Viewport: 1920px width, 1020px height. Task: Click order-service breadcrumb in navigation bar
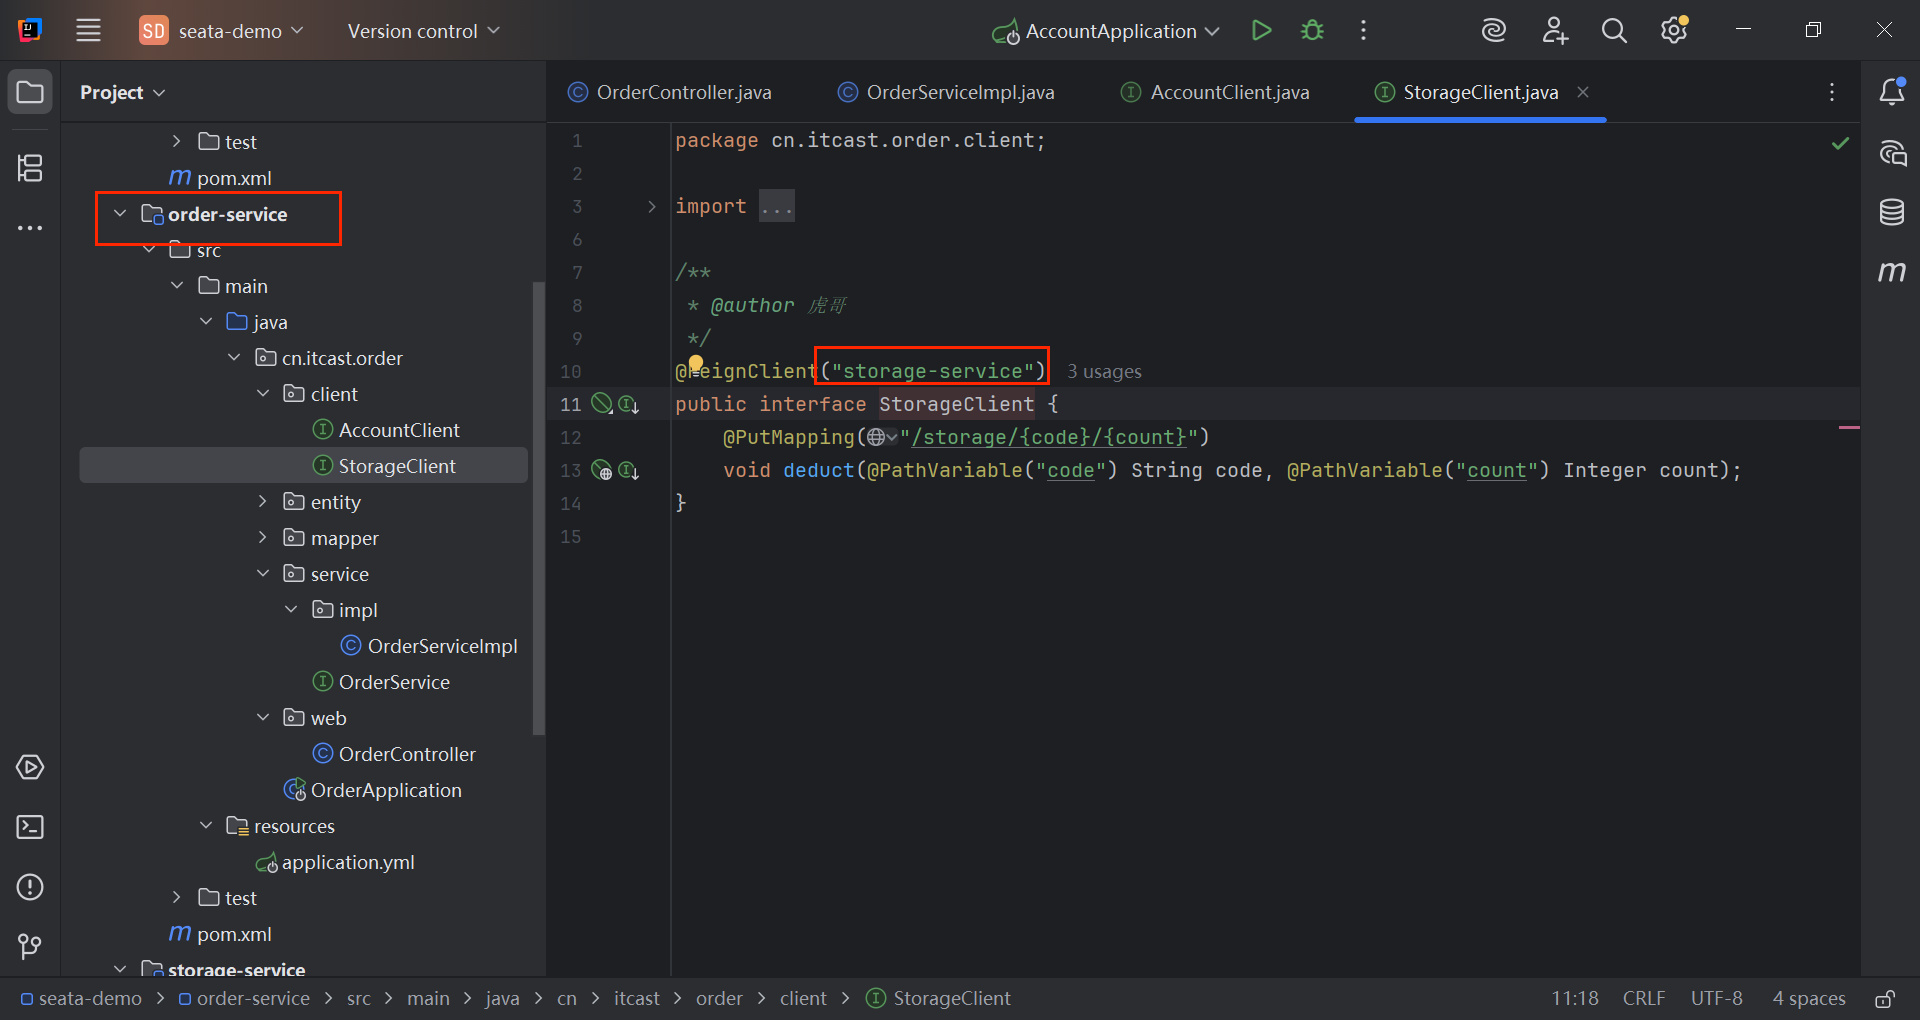[244, 998]
